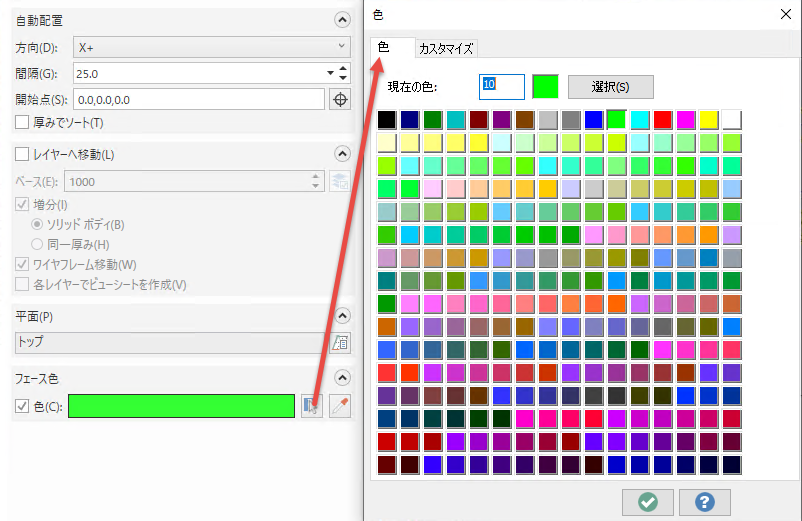The image size is (802, 521).
Task: Pick the yellow swatch in the top row
Action: pyautogui.click(x=709, y=120)
